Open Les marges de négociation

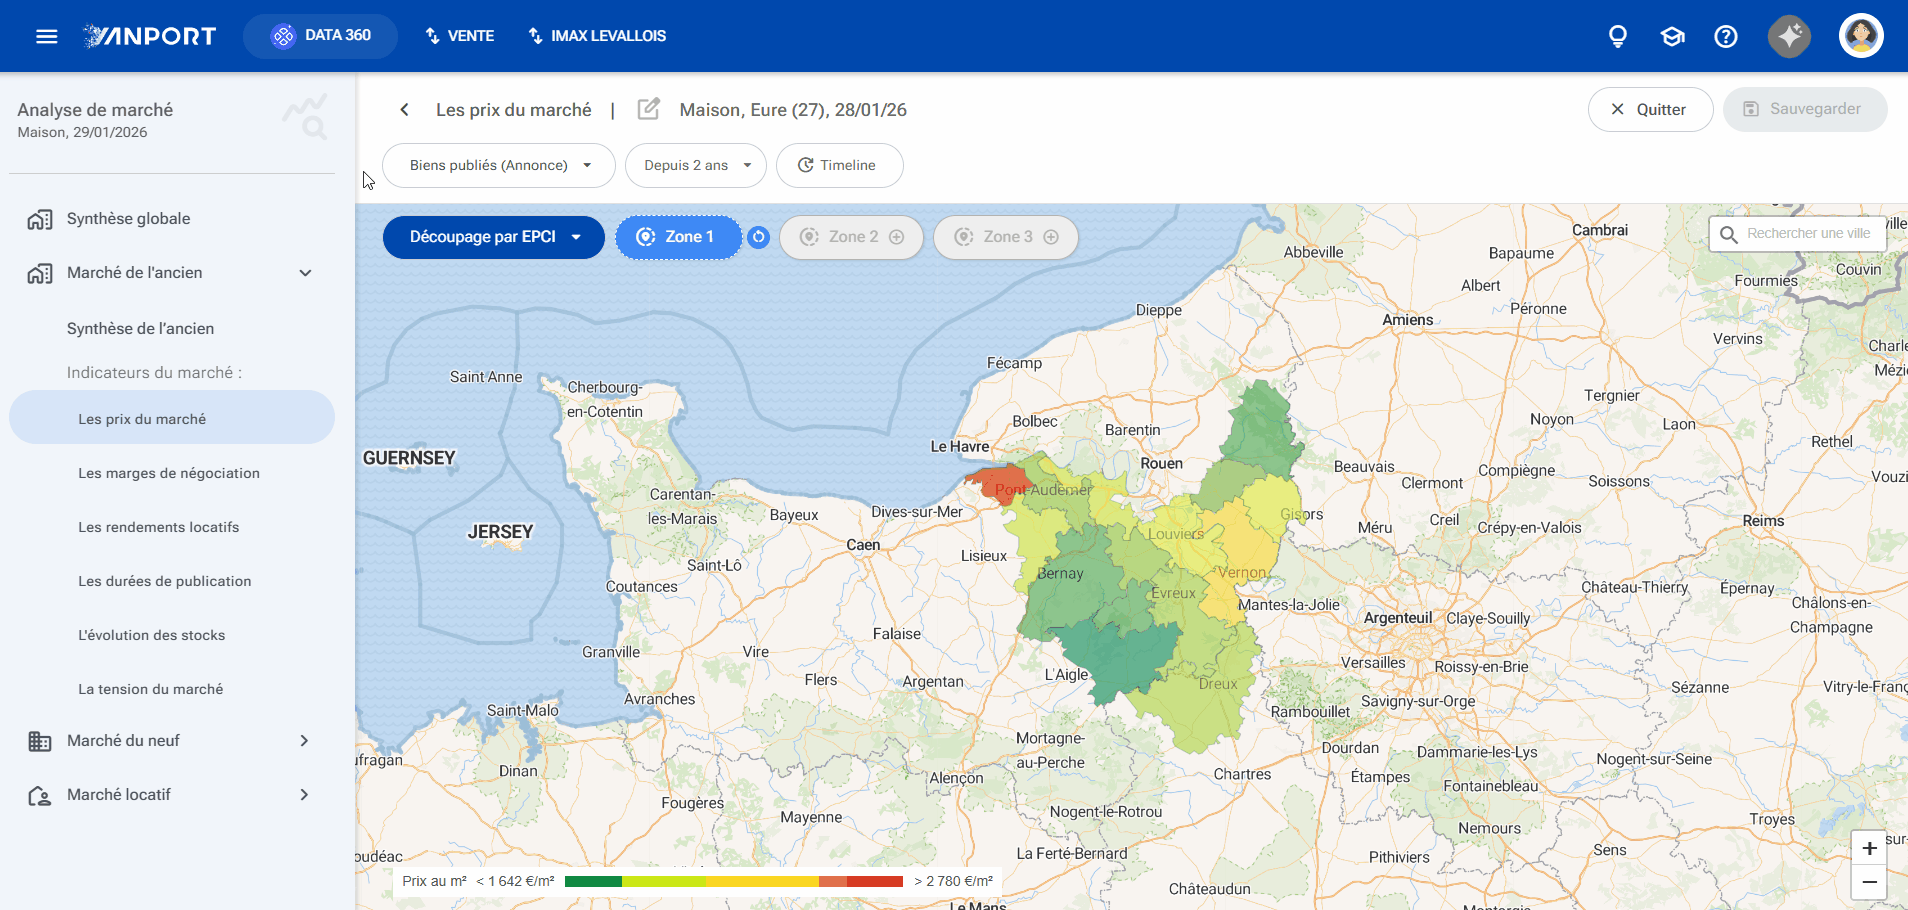[x=171, y=473]
